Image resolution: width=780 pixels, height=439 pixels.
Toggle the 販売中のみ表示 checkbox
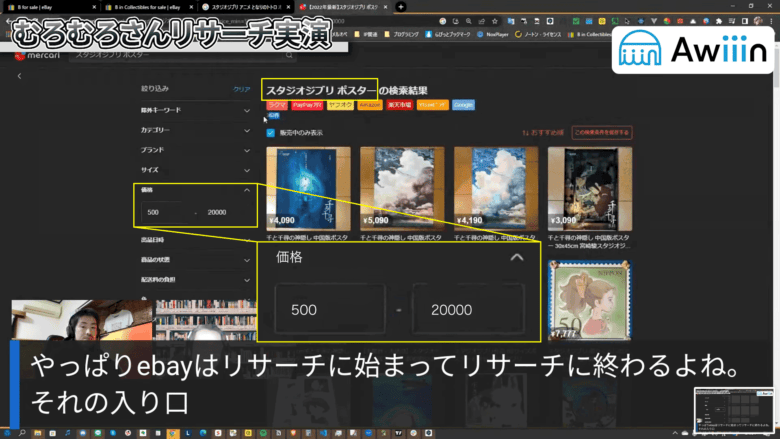tap(271, 133)
